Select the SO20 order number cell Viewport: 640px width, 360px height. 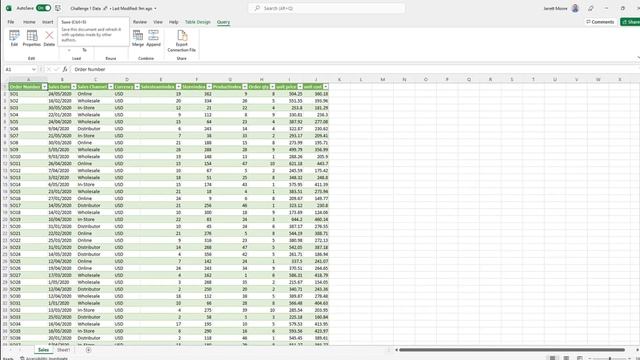[28, 227]
